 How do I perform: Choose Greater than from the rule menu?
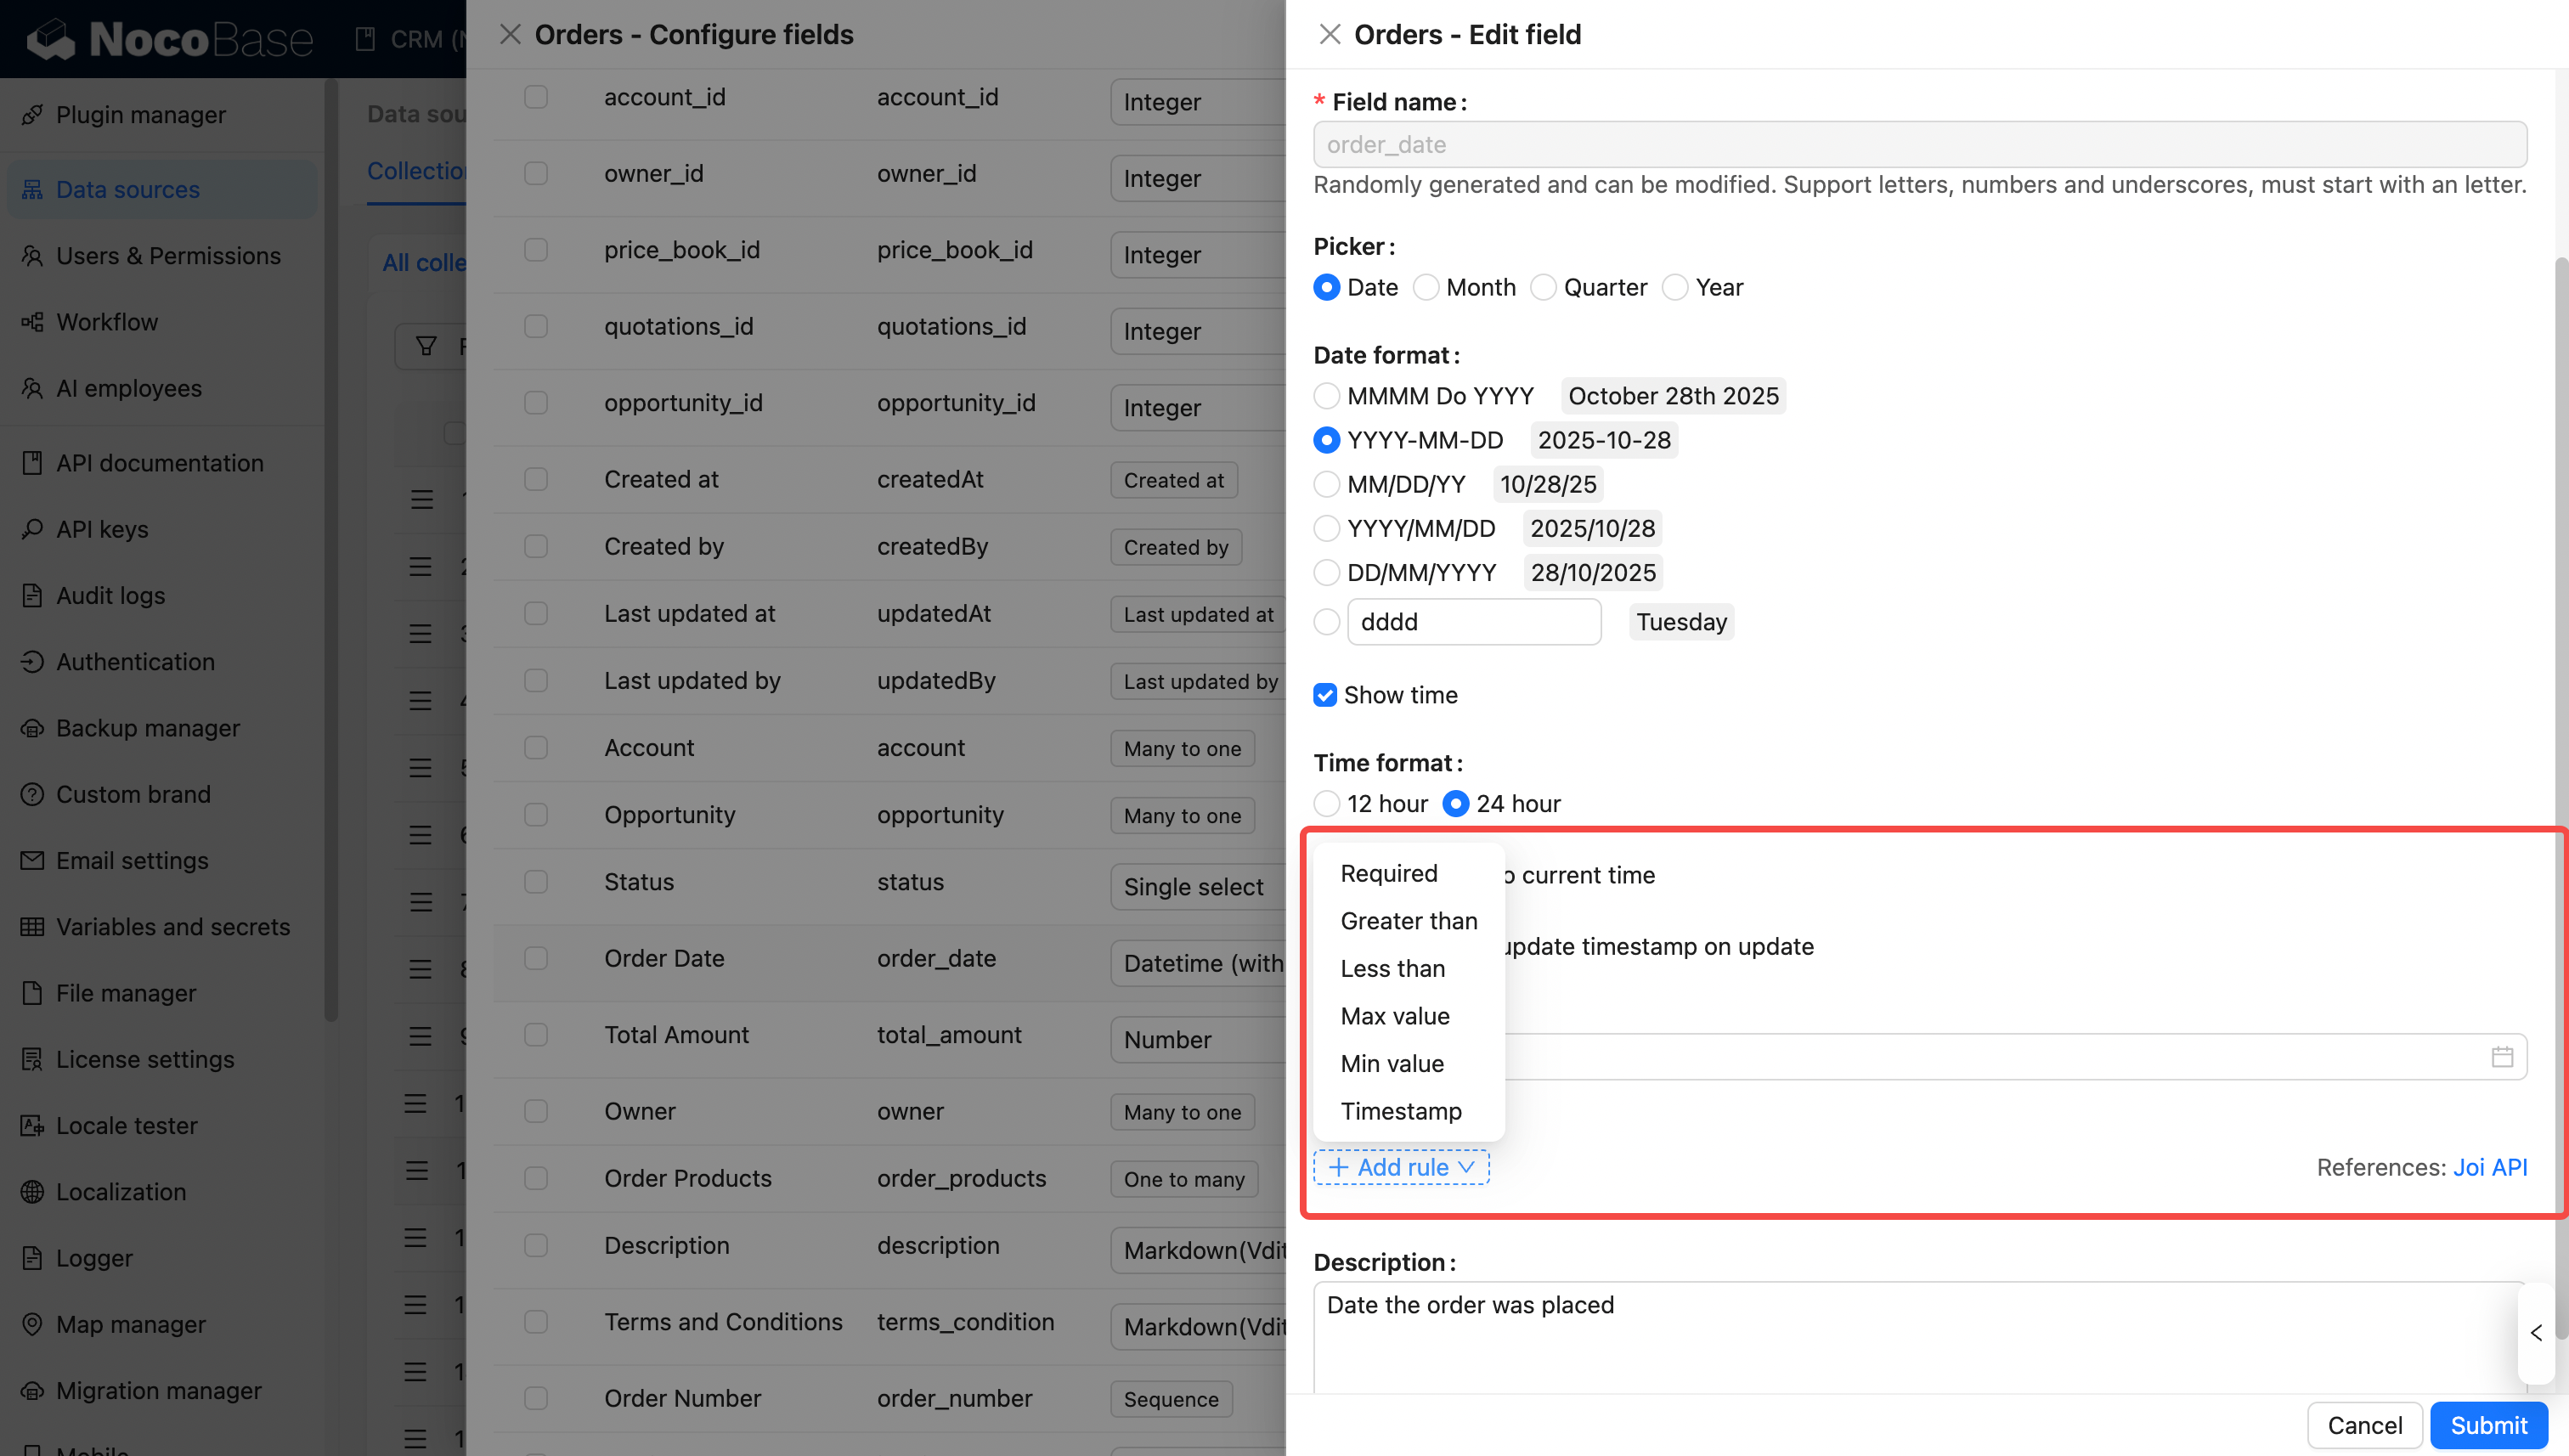[1408, 921]
